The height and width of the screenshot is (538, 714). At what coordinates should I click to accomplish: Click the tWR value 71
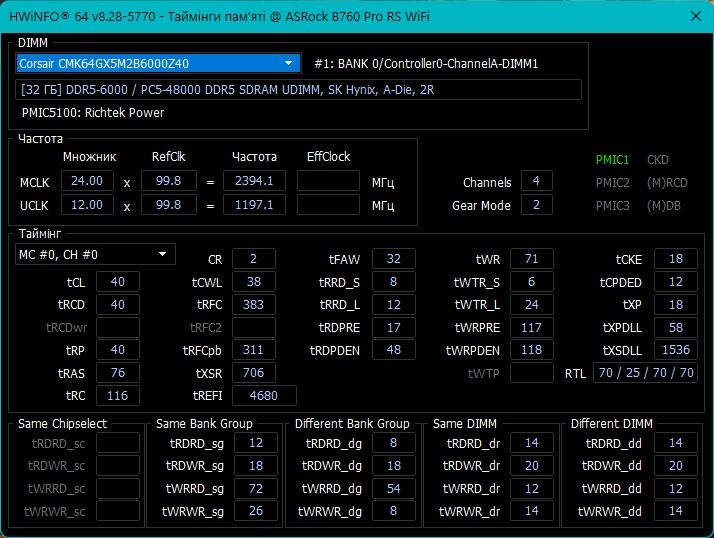point(531,259)
